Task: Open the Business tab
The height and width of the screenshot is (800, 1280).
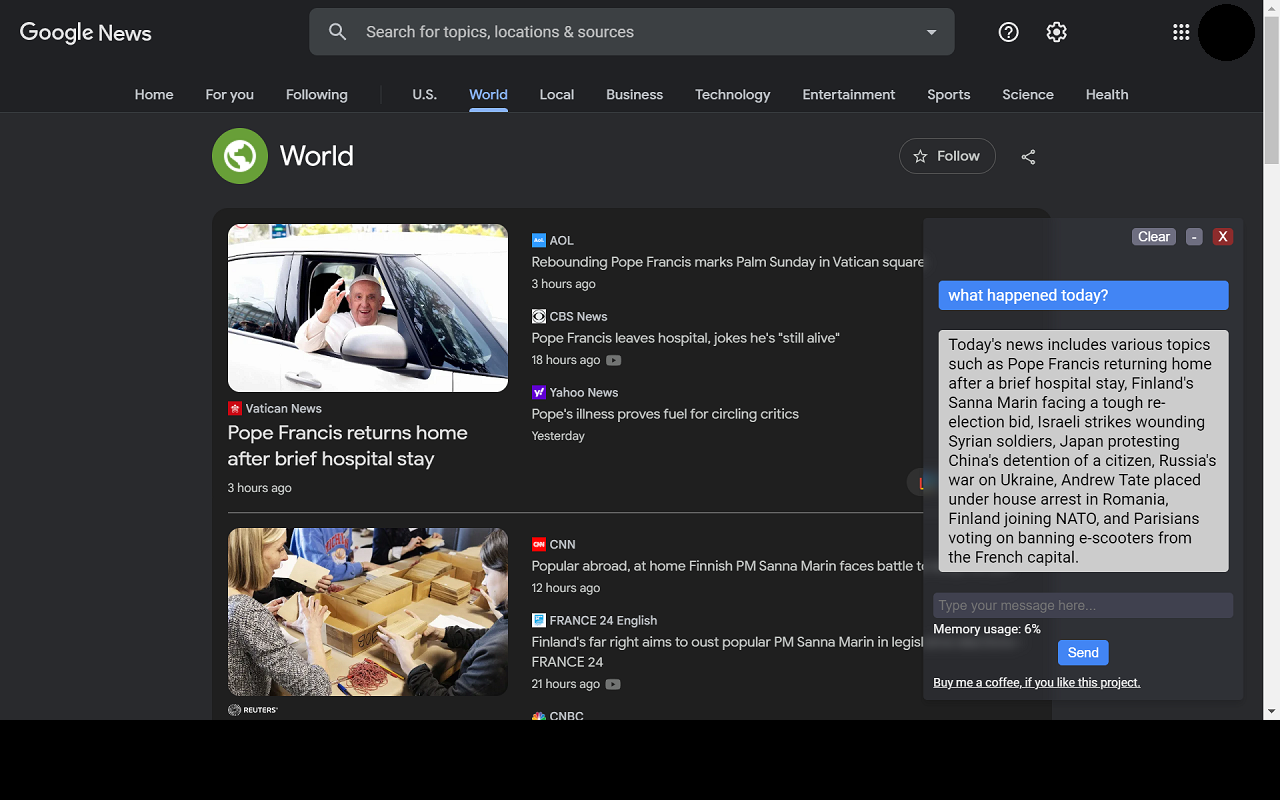Action: coord(634,95)
